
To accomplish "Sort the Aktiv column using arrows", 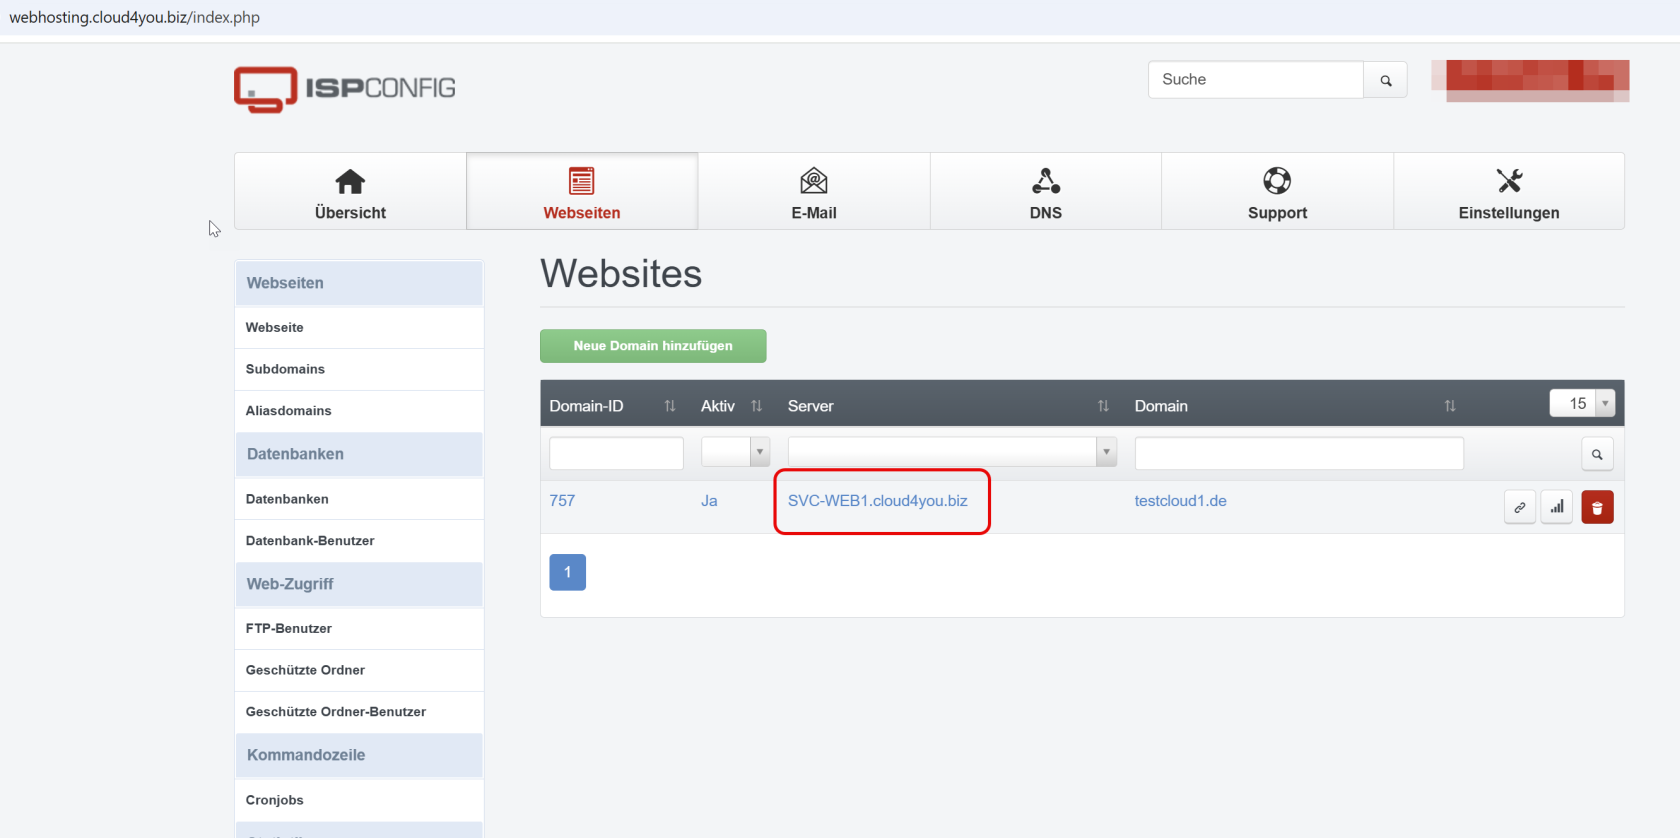I will coord(756,406).
